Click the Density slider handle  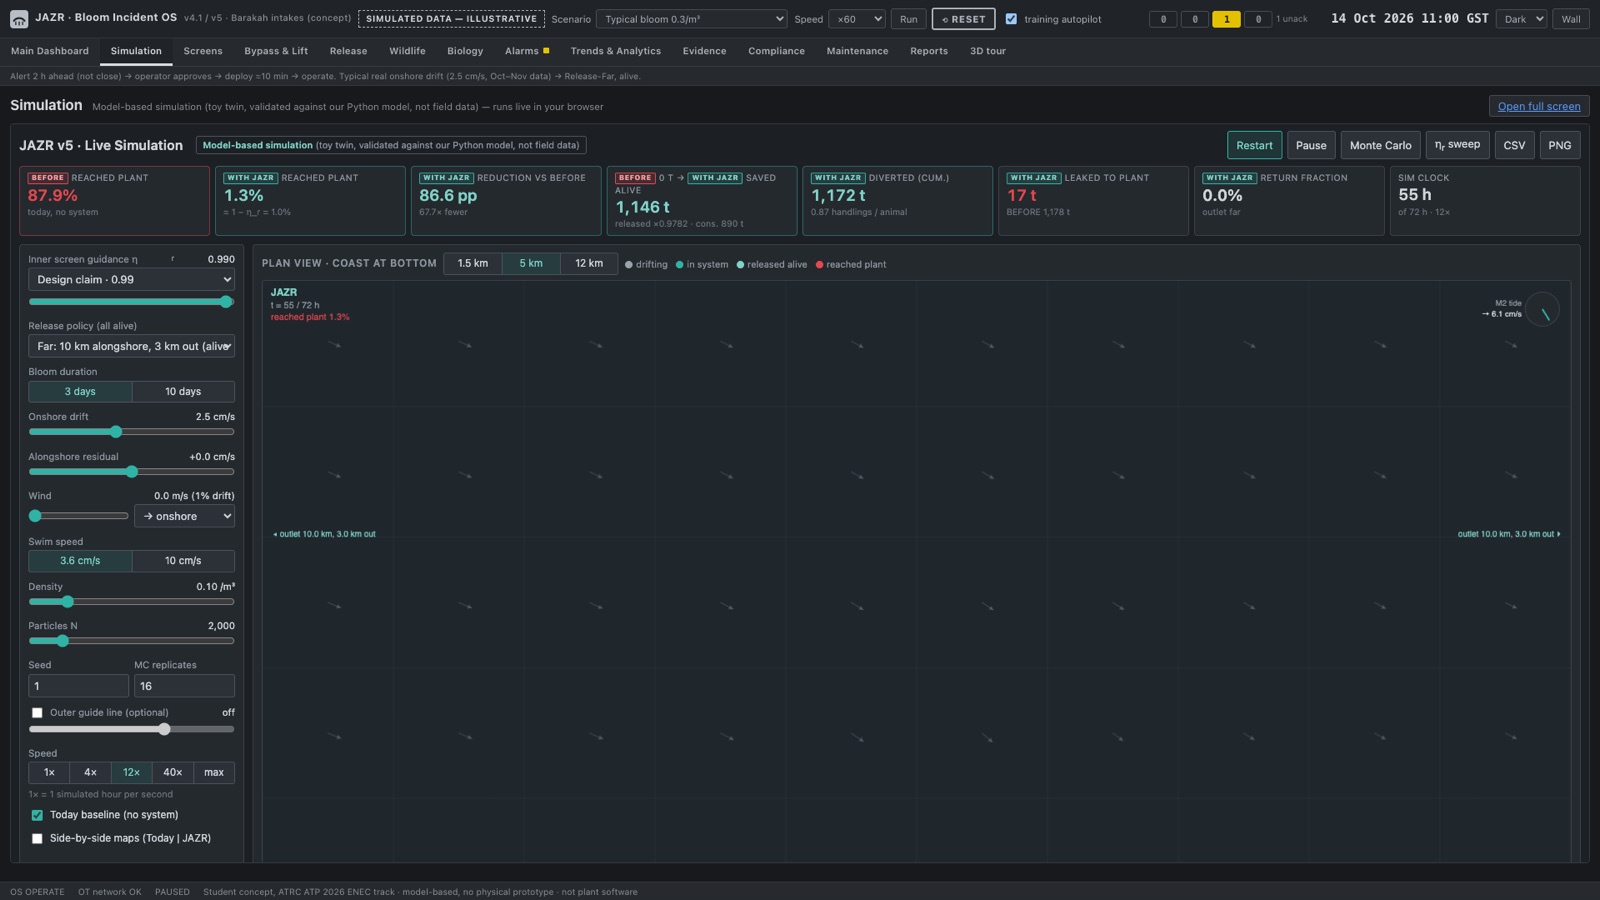click(x=68, y=602)
